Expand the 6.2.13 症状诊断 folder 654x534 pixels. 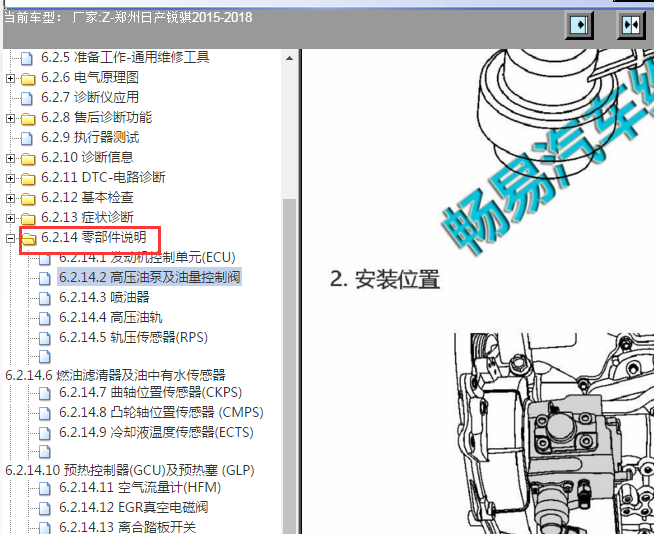coord(10,218)
